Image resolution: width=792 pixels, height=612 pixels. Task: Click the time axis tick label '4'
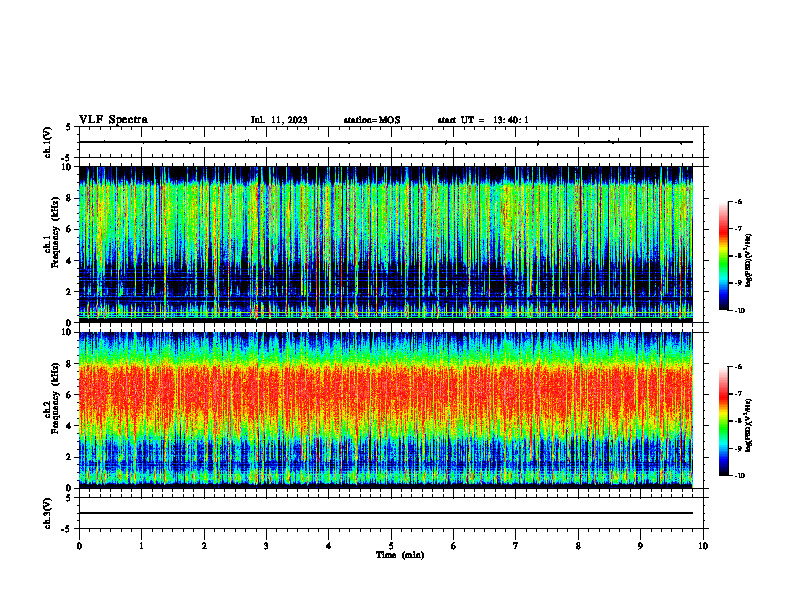329,546
